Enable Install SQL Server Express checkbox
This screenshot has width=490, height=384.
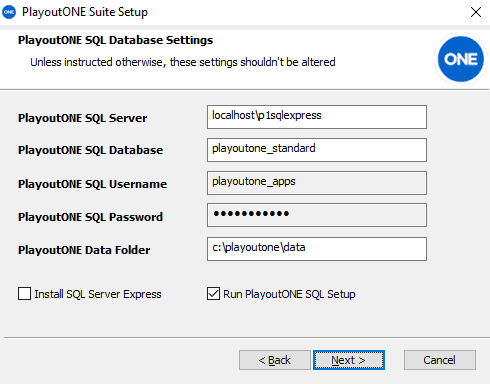point(24,294)
